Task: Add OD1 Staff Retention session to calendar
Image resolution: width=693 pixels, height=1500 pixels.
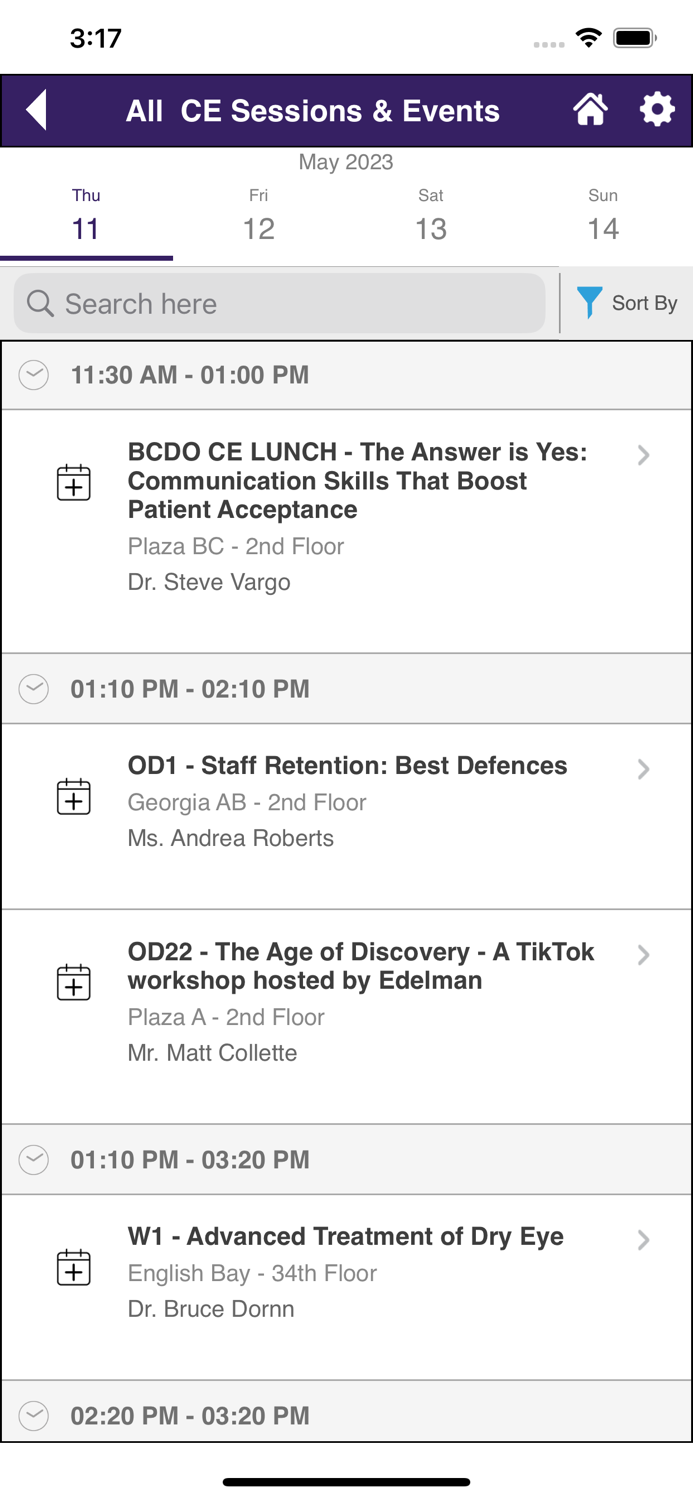Action: tap(73, 797)
